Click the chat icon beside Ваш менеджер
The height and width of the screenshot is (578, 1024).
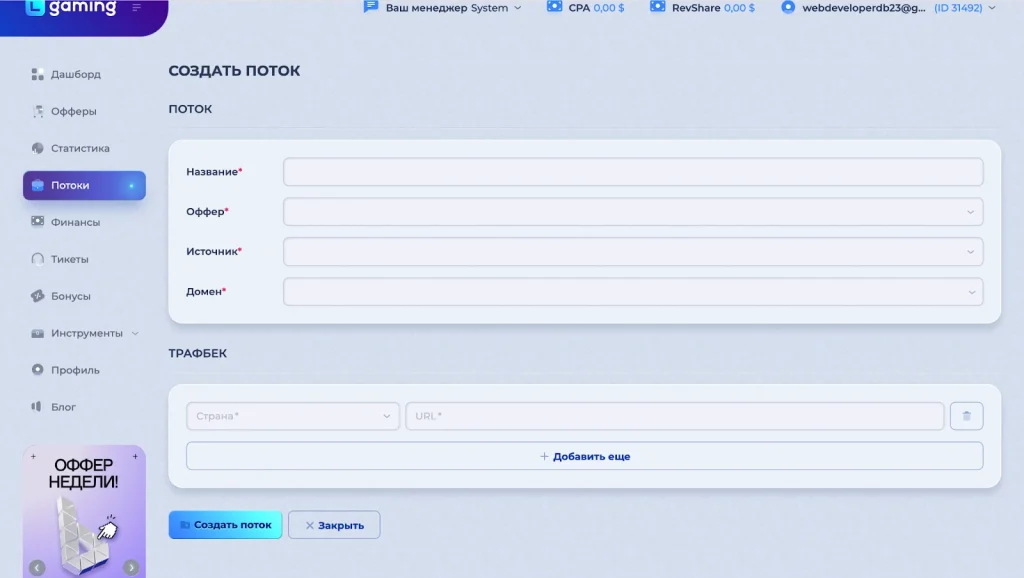371,7
